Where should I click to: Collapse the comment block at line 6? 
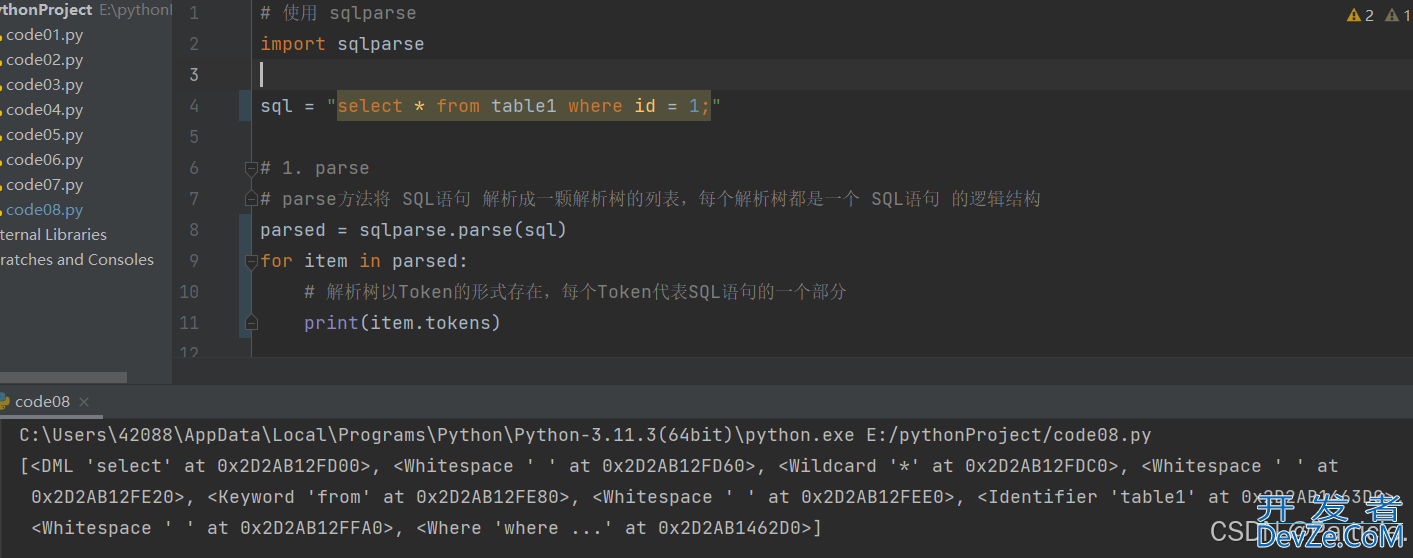coord(251,168)
